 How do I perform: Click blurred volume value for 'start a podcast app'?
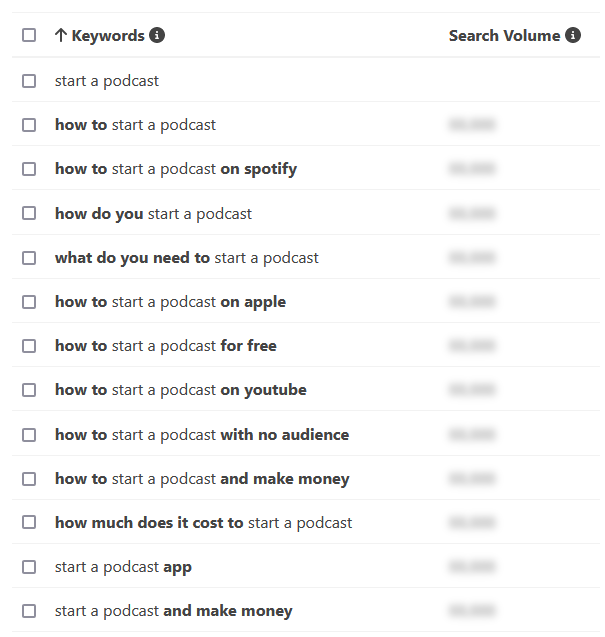(472, 566)
